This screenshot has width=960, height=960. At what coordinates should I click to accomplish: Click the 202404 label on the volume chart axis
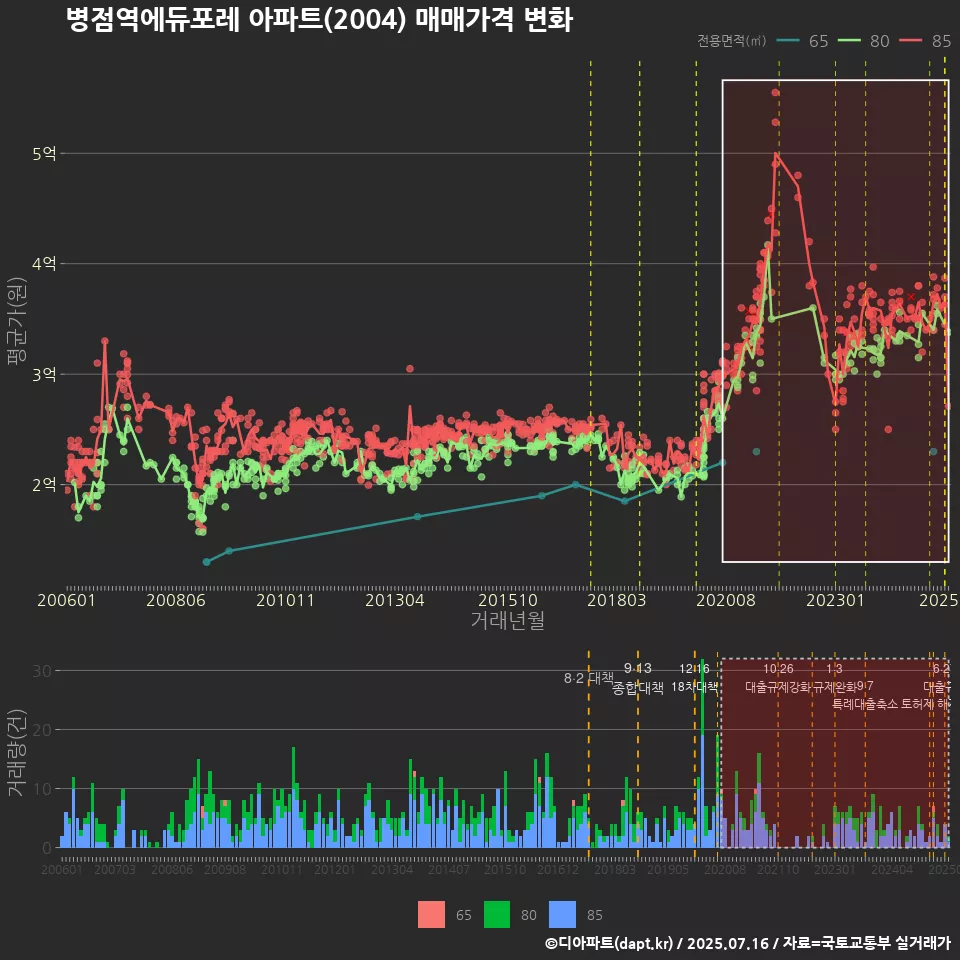click(x=892, y=869)
